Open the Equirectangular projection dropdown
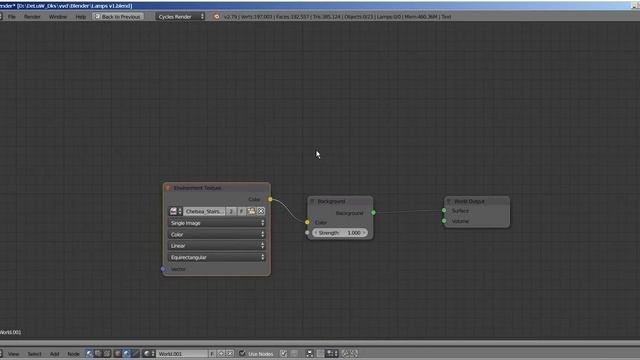This screenshot has width=640, height=360. pyautogui.click(x=217, y=257)
